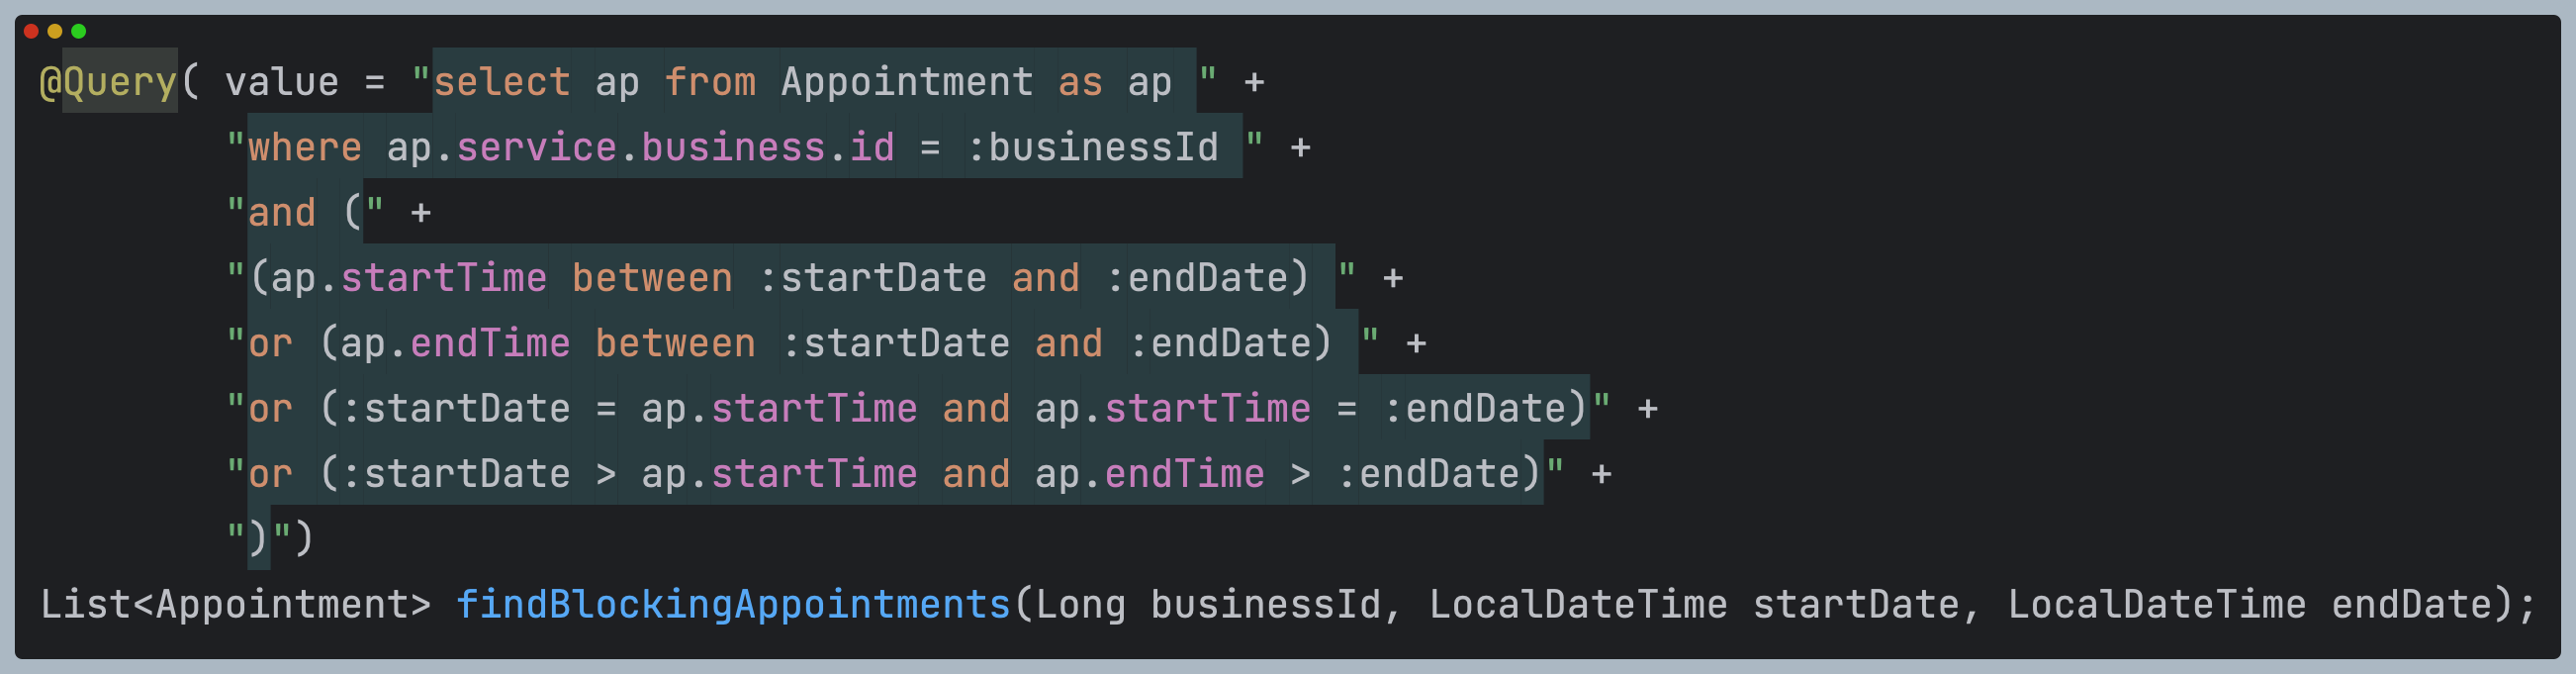Click 'between' on the ap.startTime line

click(x=652, y=278)
